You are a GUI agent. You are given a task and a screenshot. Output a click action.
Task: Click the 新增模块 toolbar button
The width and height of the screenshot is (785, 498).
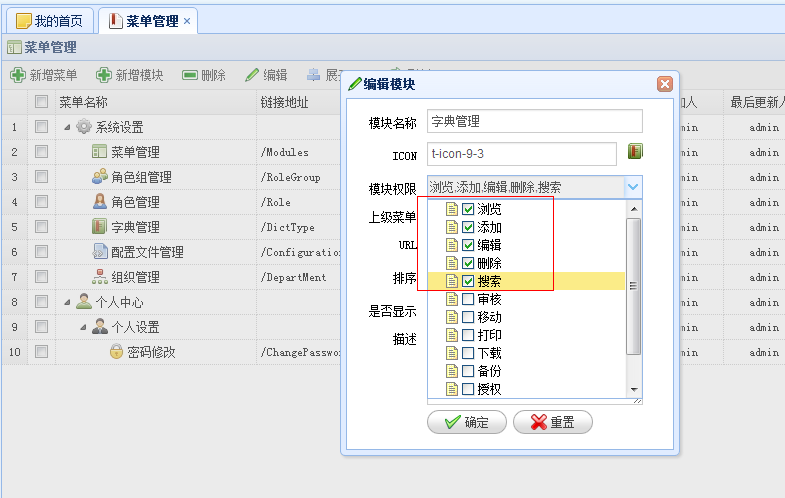[130, 75]
